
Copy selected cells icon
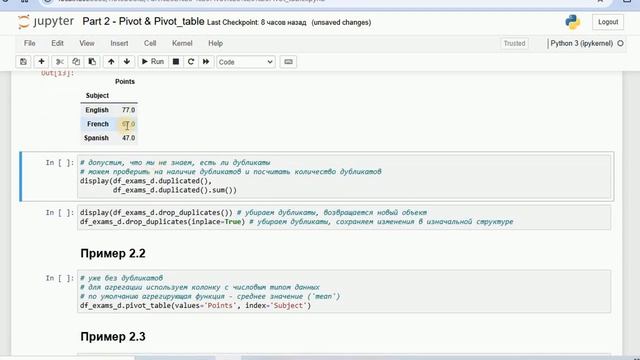click(76, 62)
